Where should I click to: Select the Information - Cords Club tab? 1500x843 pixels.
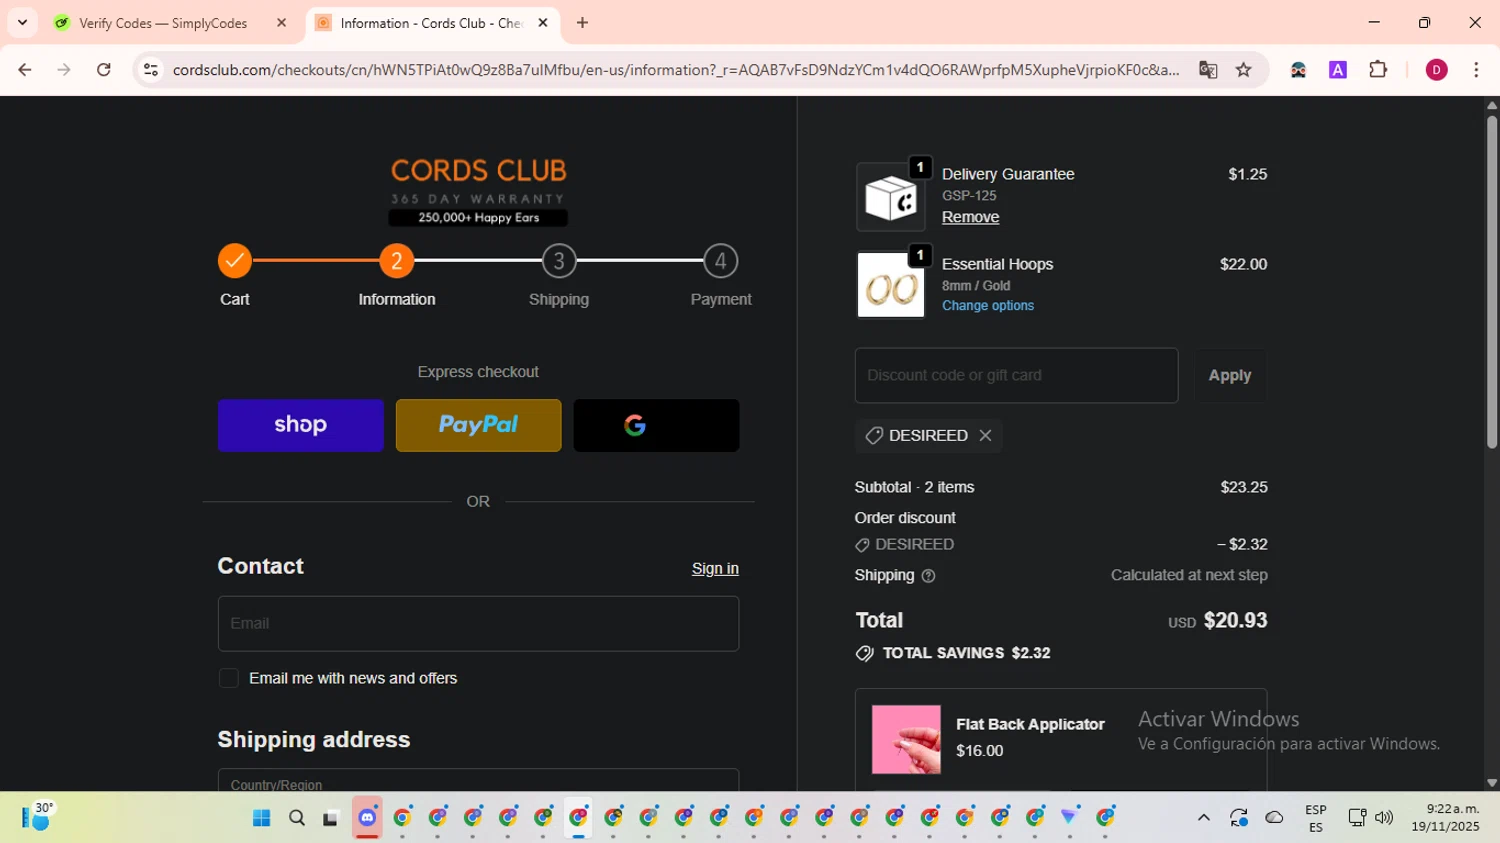tap(432, 23)
